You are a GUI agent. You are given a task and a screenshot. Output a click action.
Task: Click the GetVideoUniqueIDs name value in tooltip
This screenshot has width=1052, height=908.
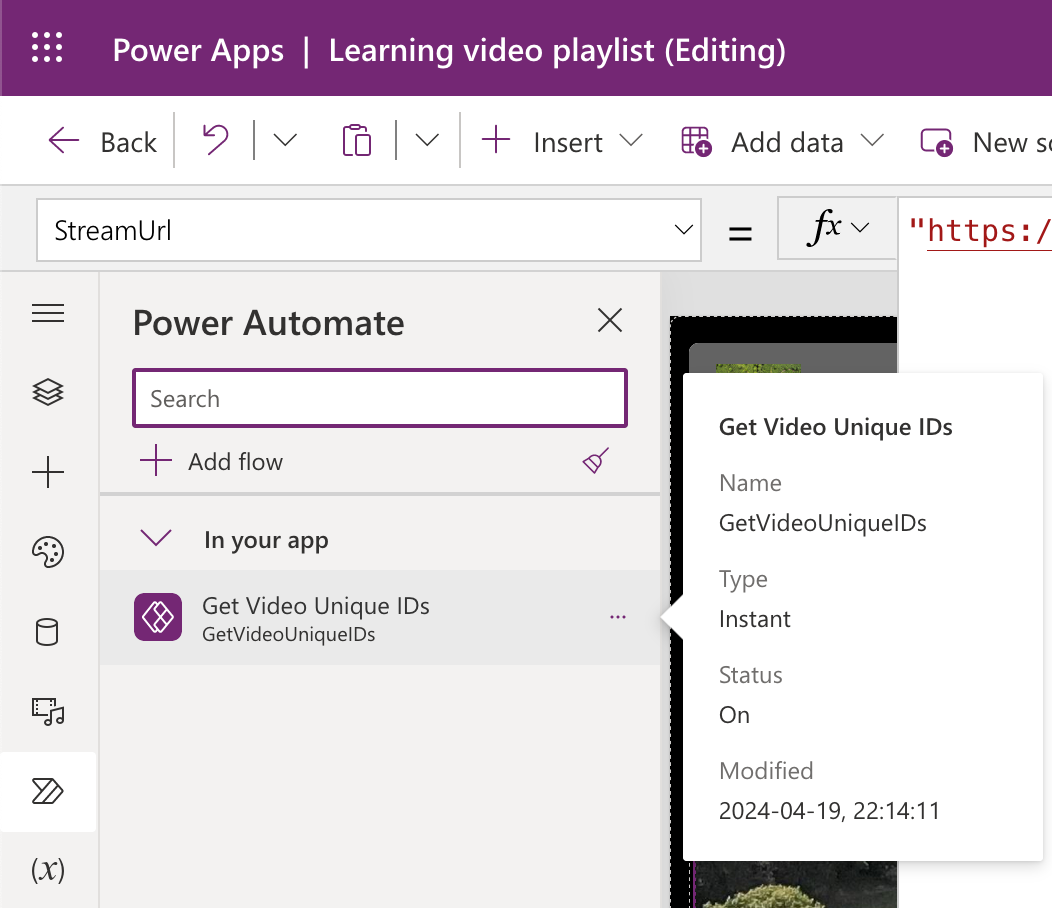pos(823,523)
